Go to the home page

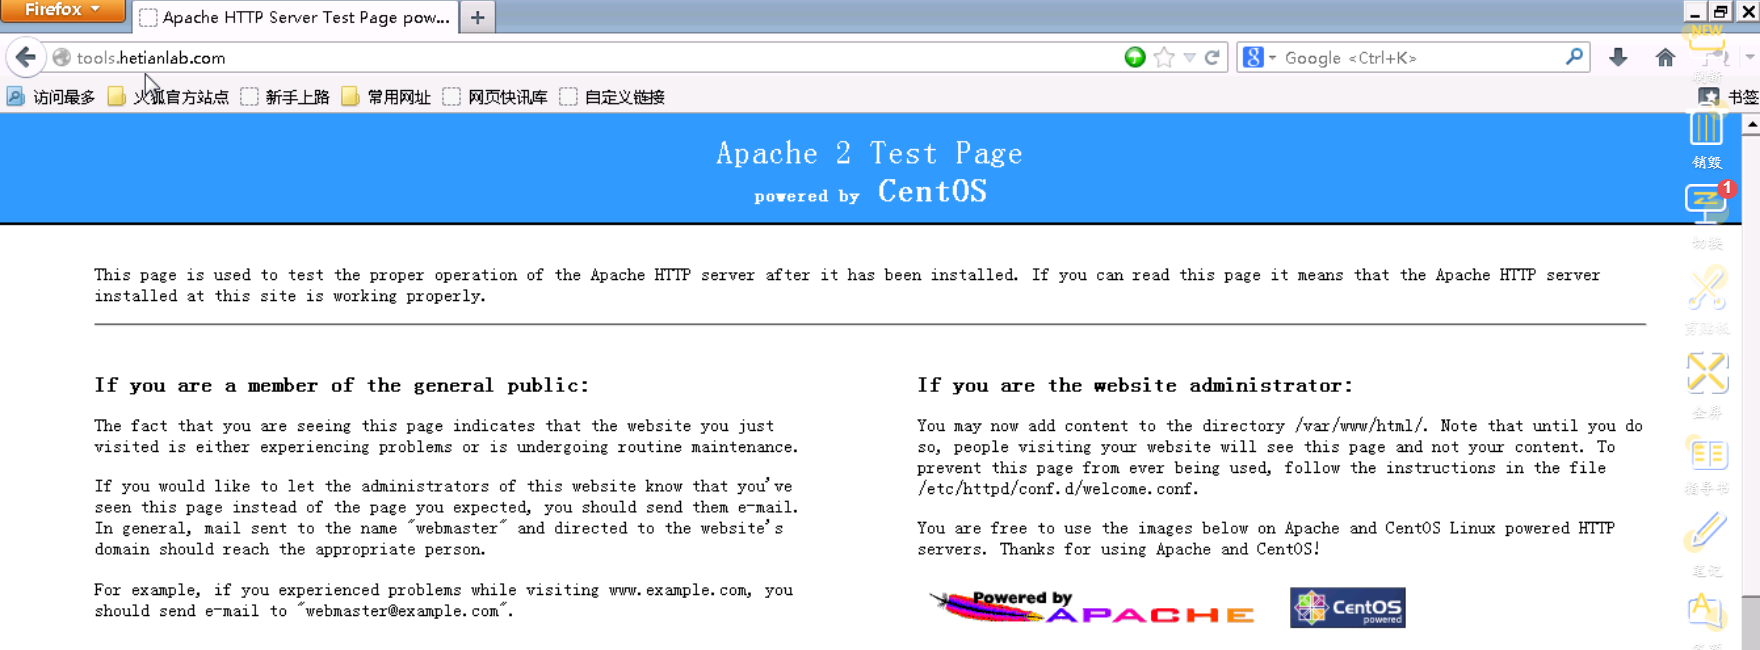click(x=1665, y=58)
